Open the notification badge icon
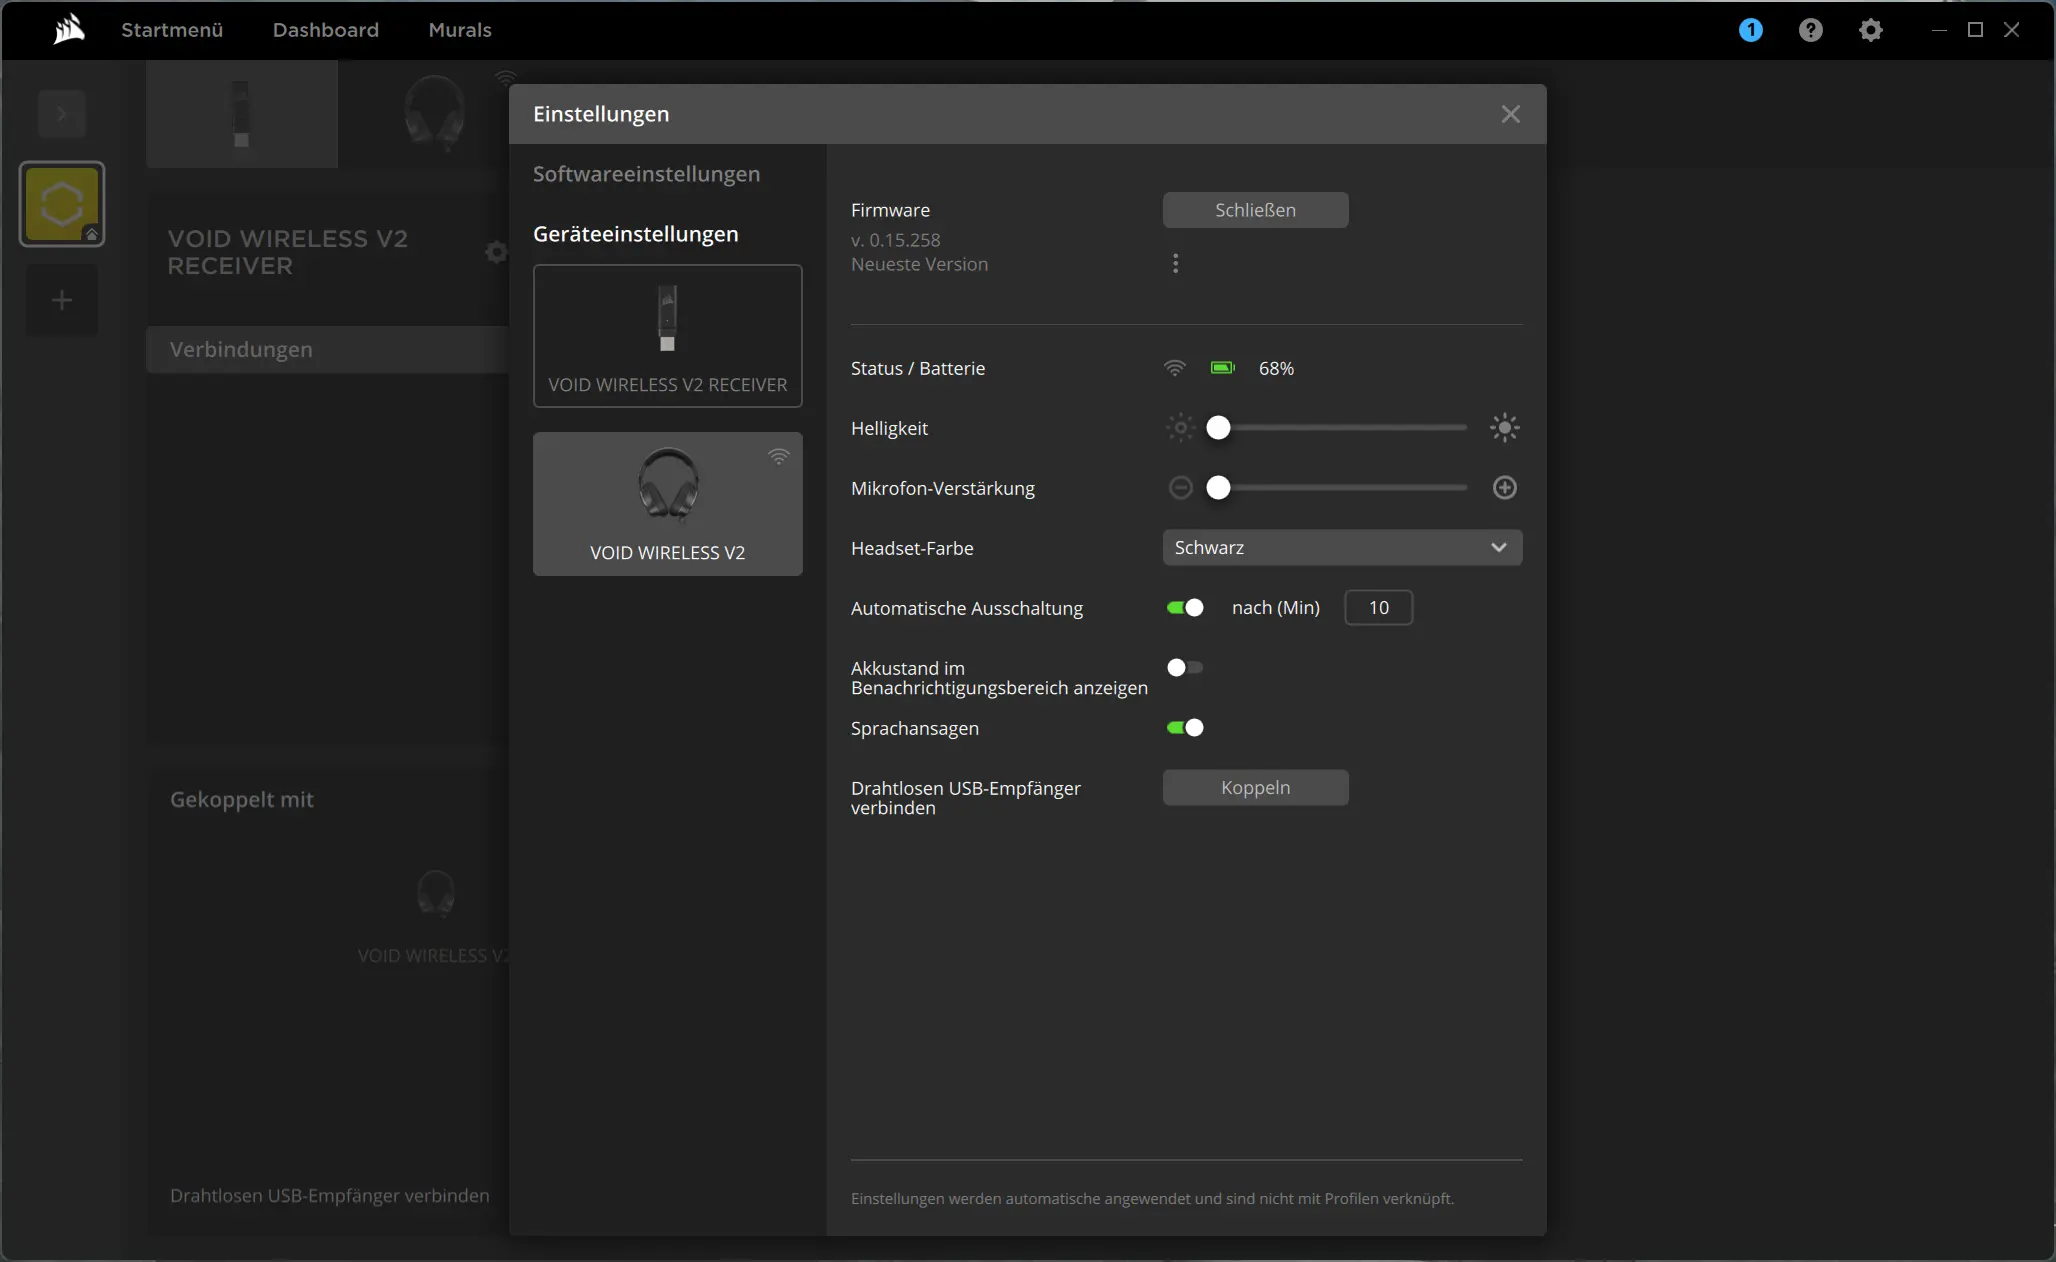2056x1262 pixels. [x=1750, y=30]
